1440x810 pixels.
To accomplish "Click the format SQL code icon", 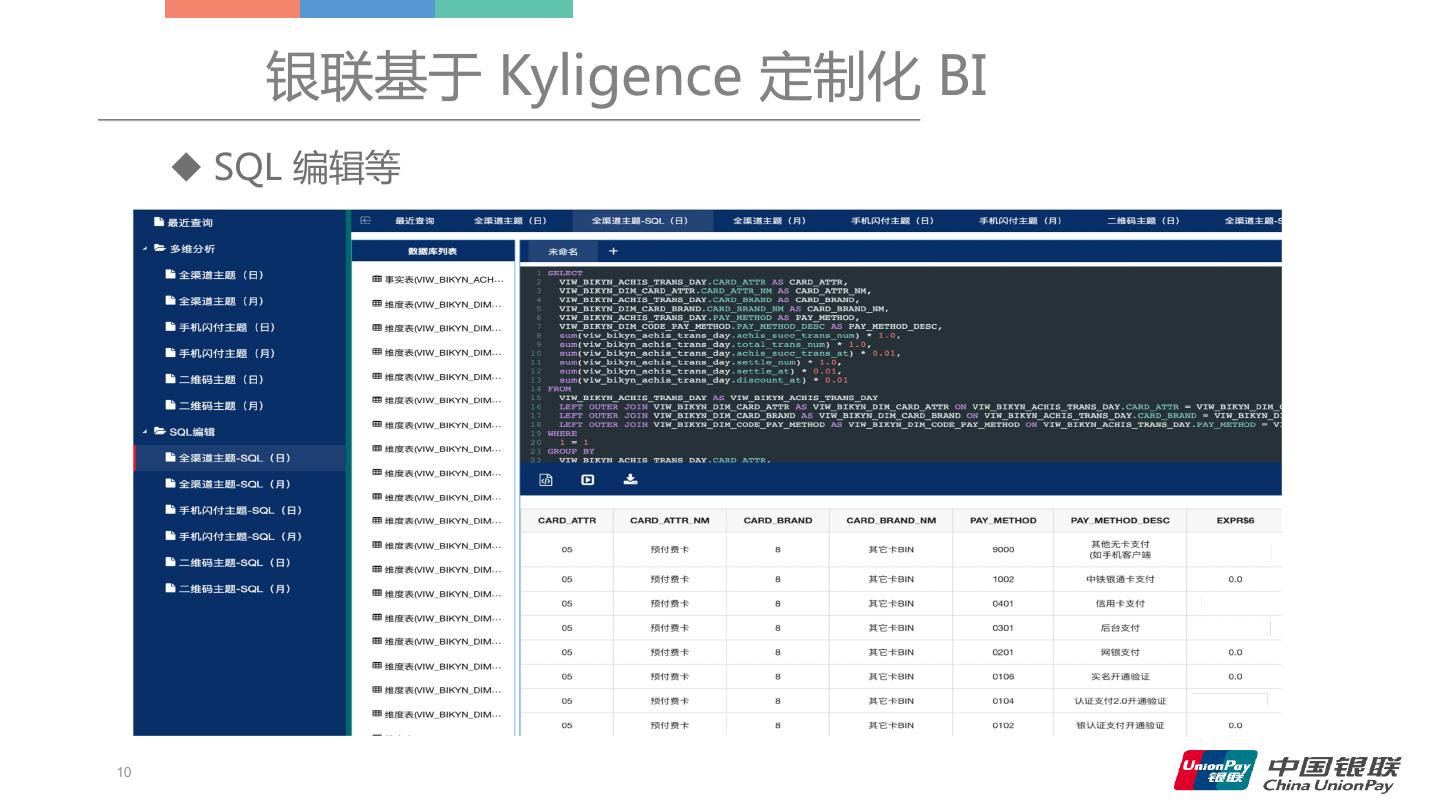I will [546, 480].
